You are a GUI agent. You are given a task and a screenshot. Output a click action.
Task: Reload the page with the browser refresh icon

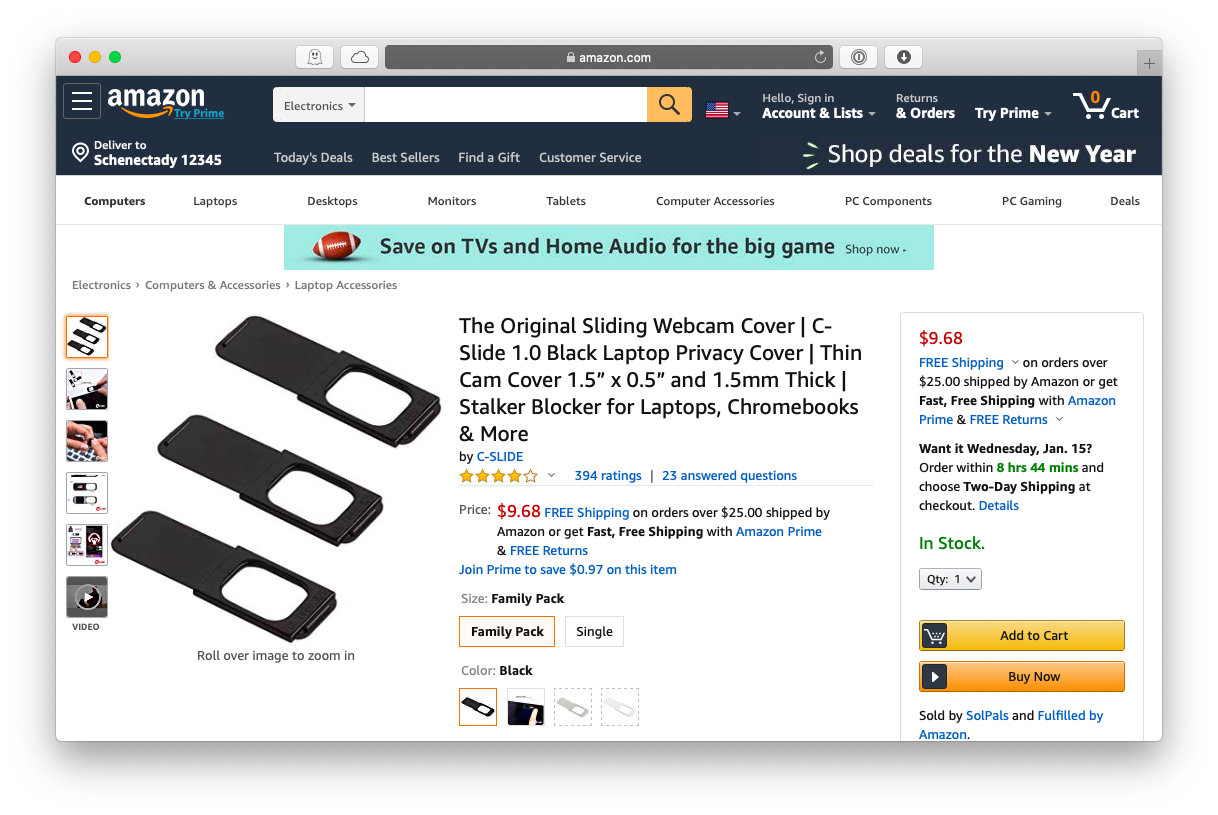819,57
